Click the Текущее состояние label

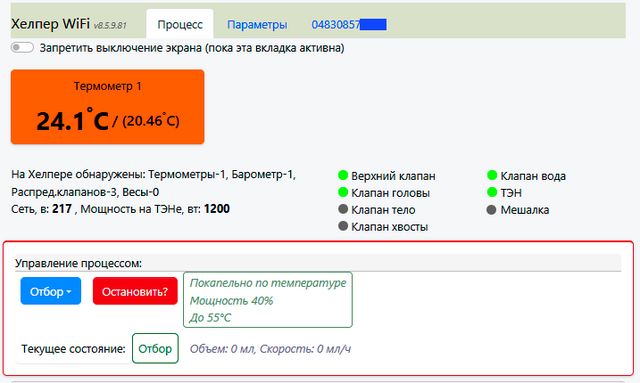tap(73, 349)
